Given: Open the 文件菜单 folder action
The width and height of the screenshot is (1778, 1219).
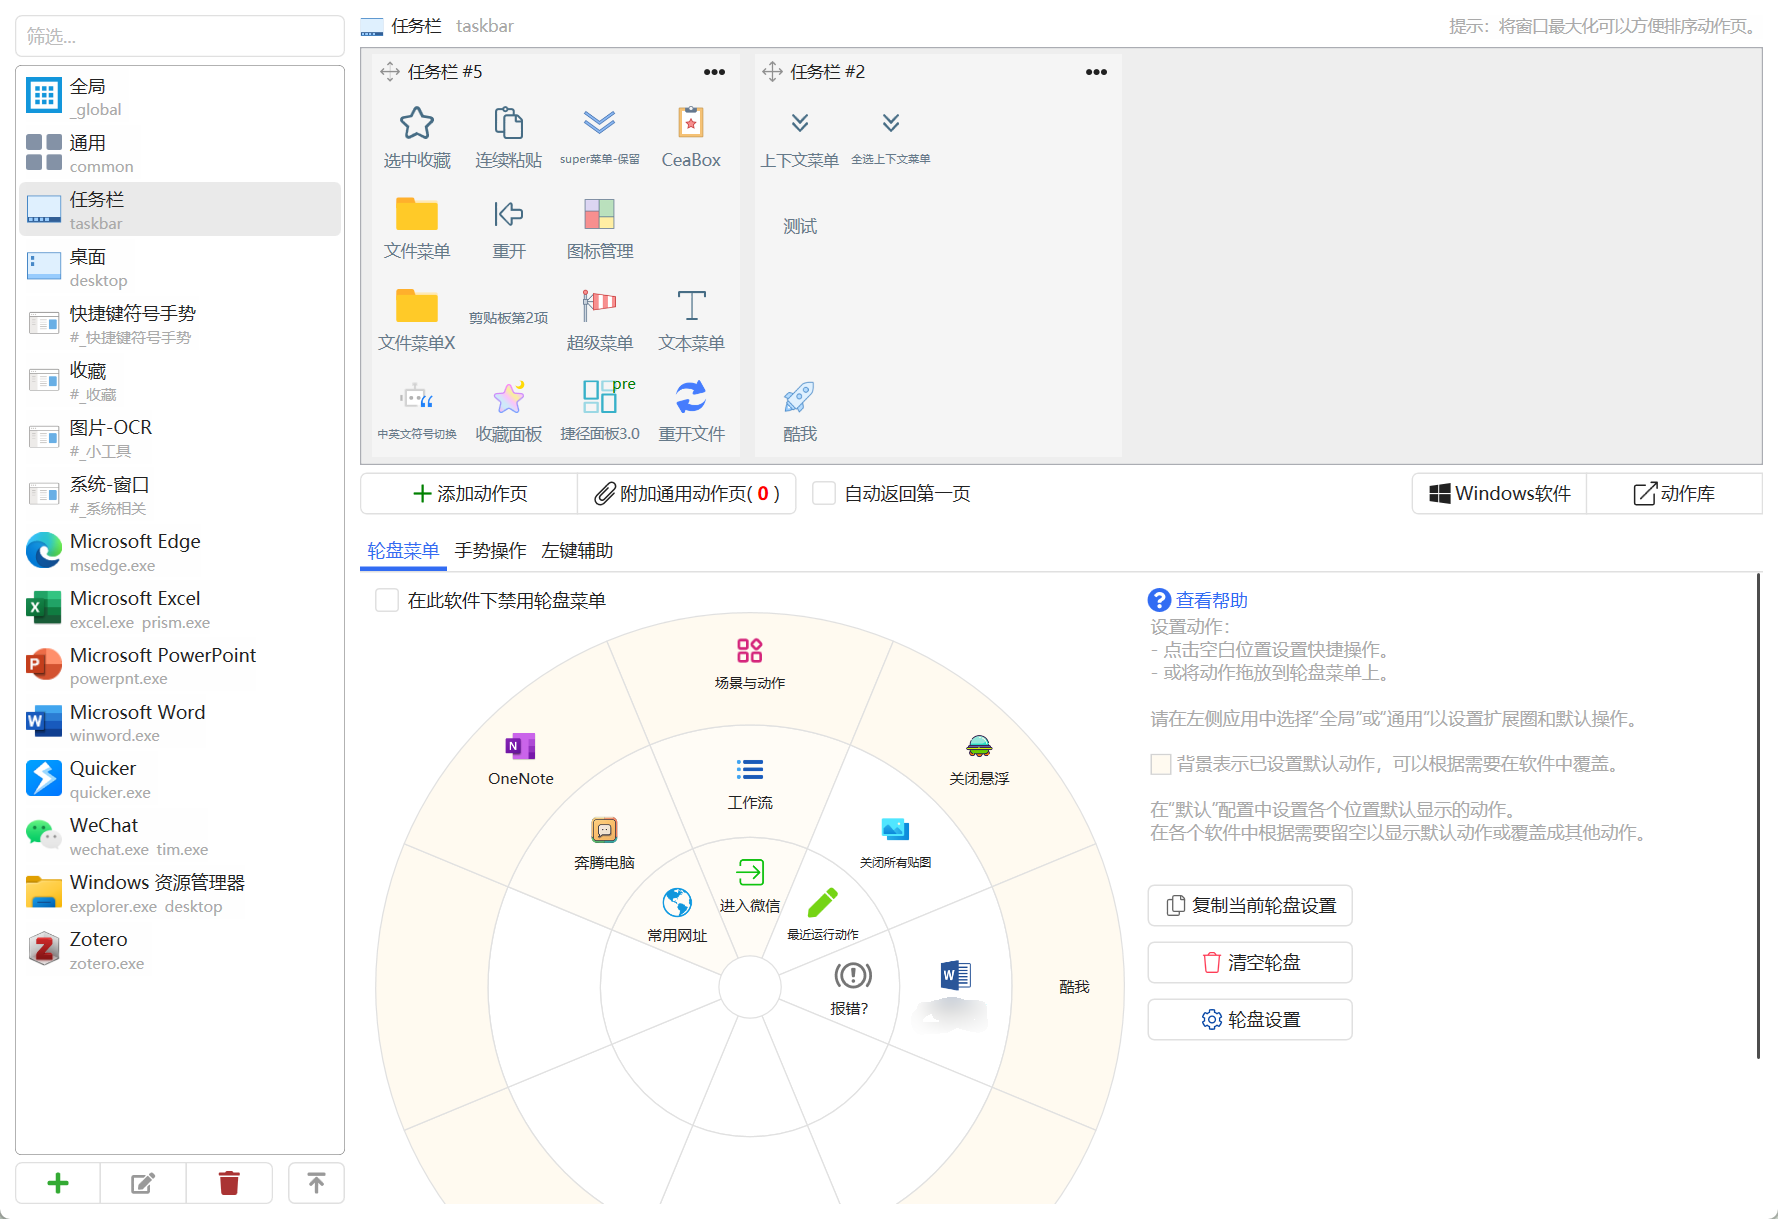Looking at the screenshot, I should click(x=417, y=228).
